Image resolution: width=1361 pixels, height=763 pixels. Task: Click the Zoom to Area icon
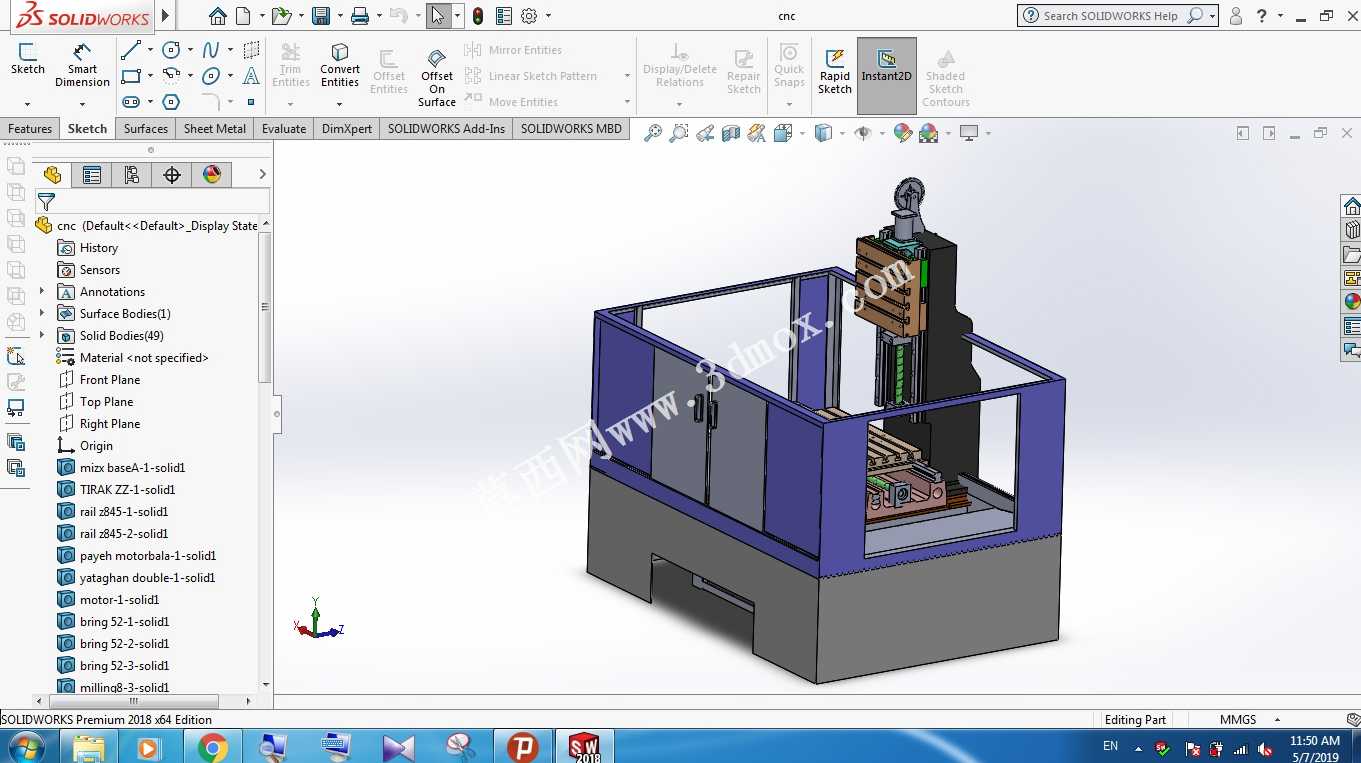click(x=679, y=133)
